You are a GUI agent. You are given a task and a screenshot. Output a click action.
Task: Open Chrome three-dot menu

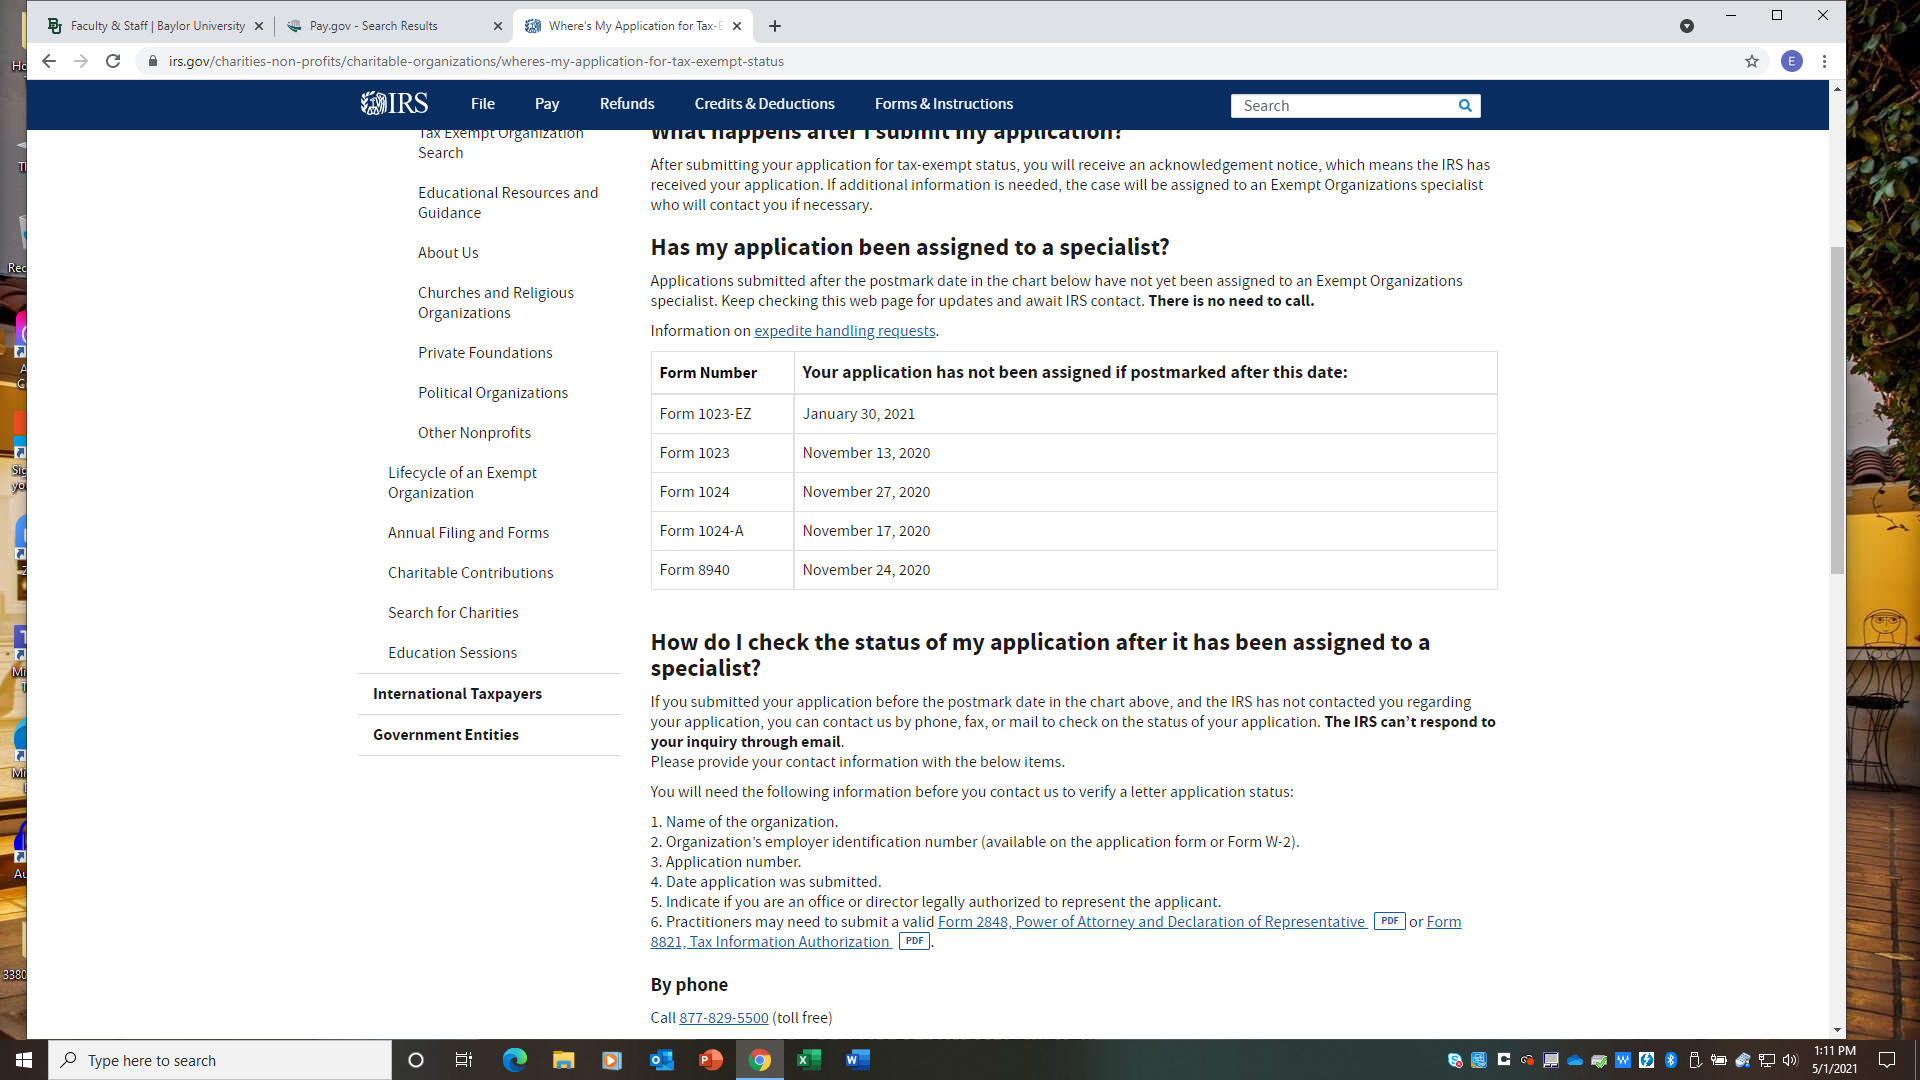tap(1824, 61)
